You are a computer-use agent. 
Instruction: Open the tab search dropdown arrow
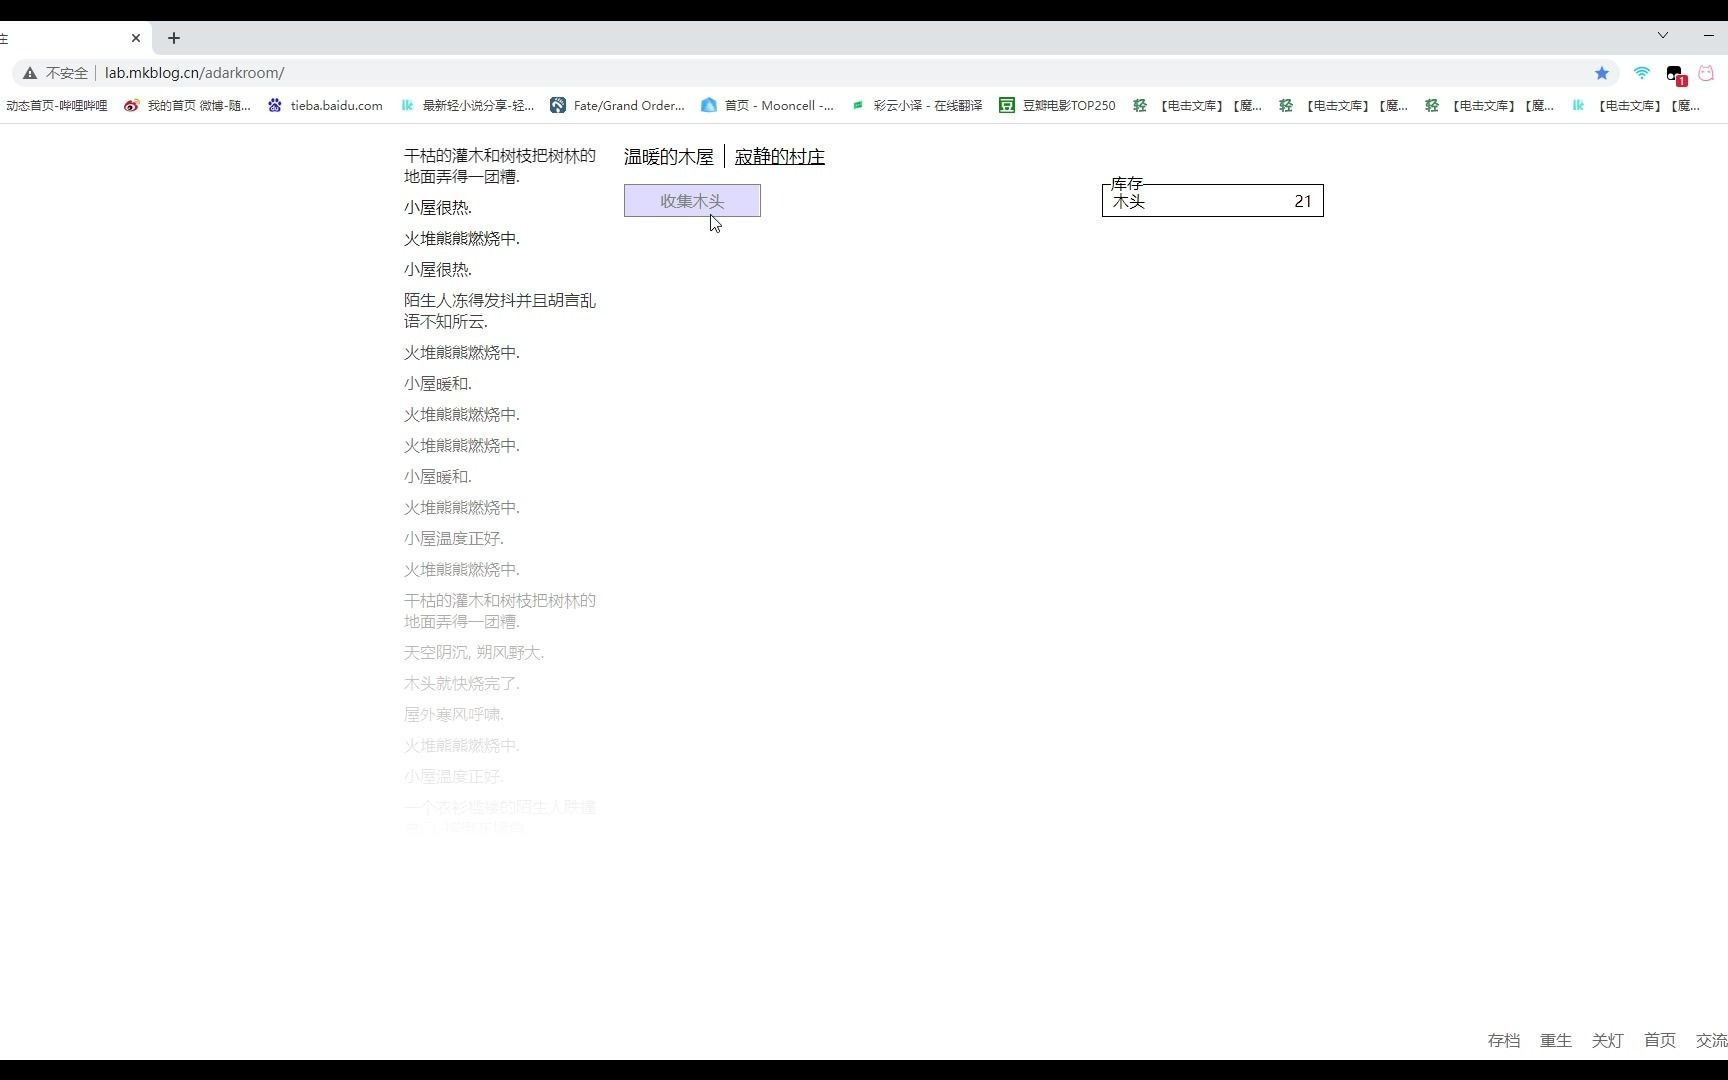point(1663,35)
